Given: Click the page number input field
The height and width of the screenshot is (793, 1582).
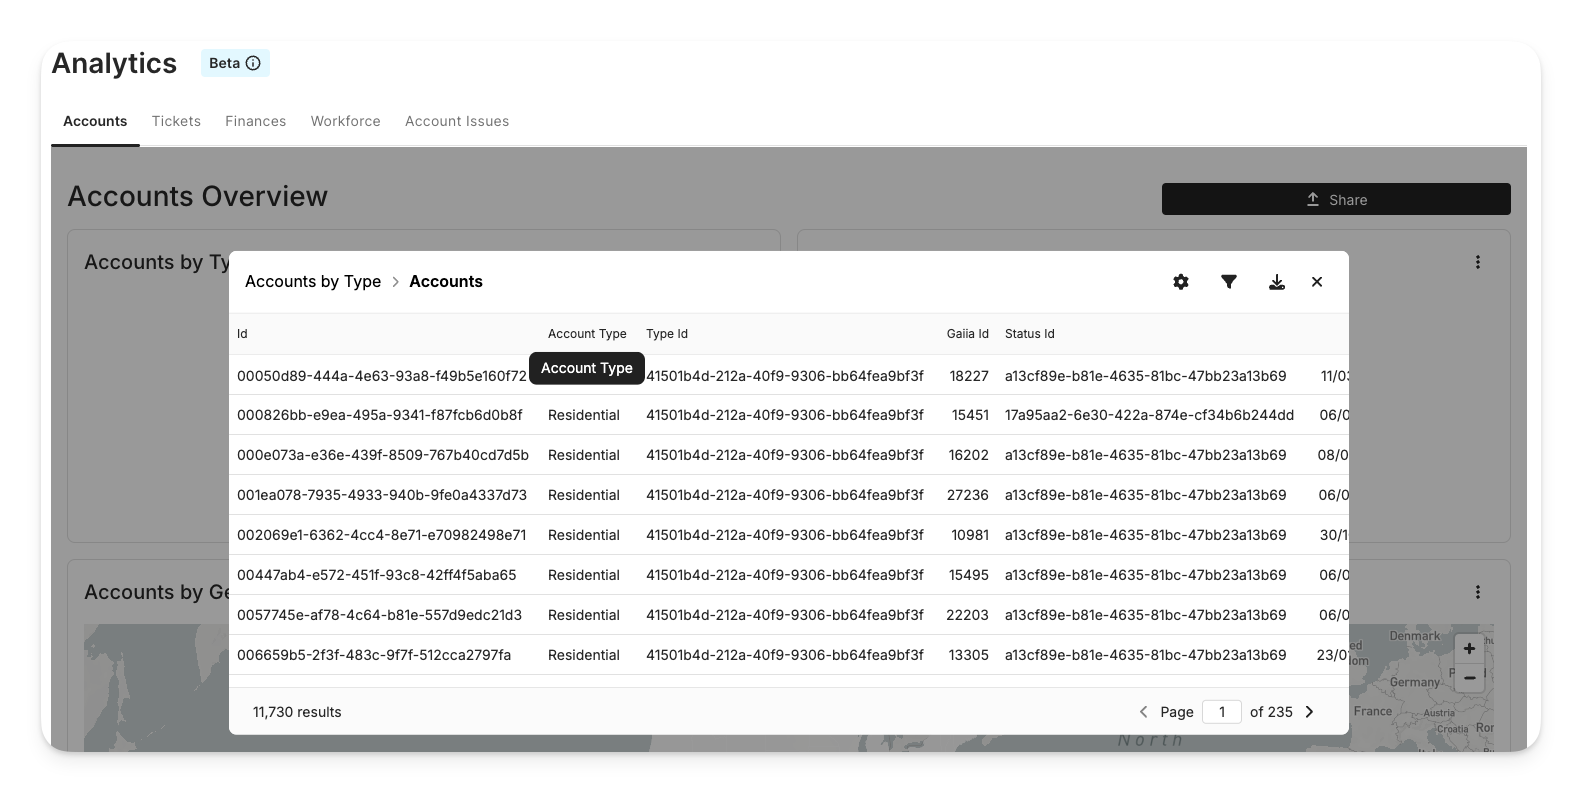Looking at the screenshot, I should tap(1221, 712).
